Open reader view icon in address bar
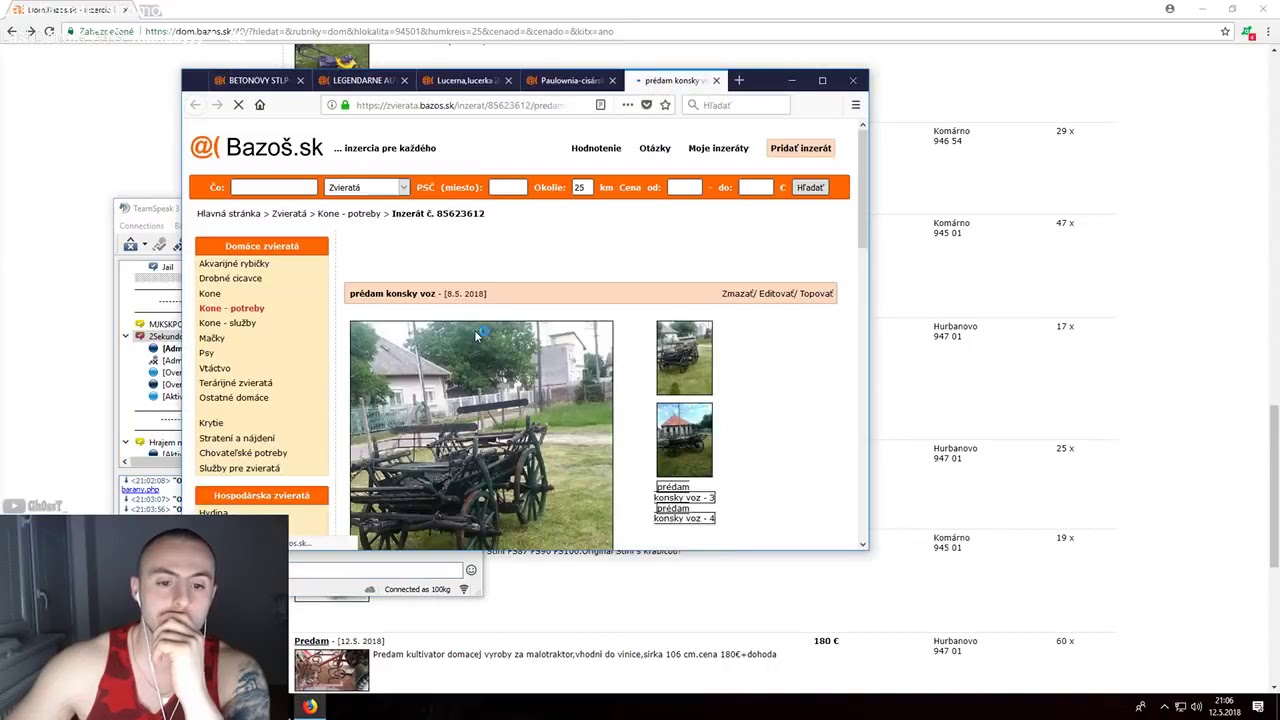Image resolution: width=1280 pixels, height=720 pixels. point(600,105)
